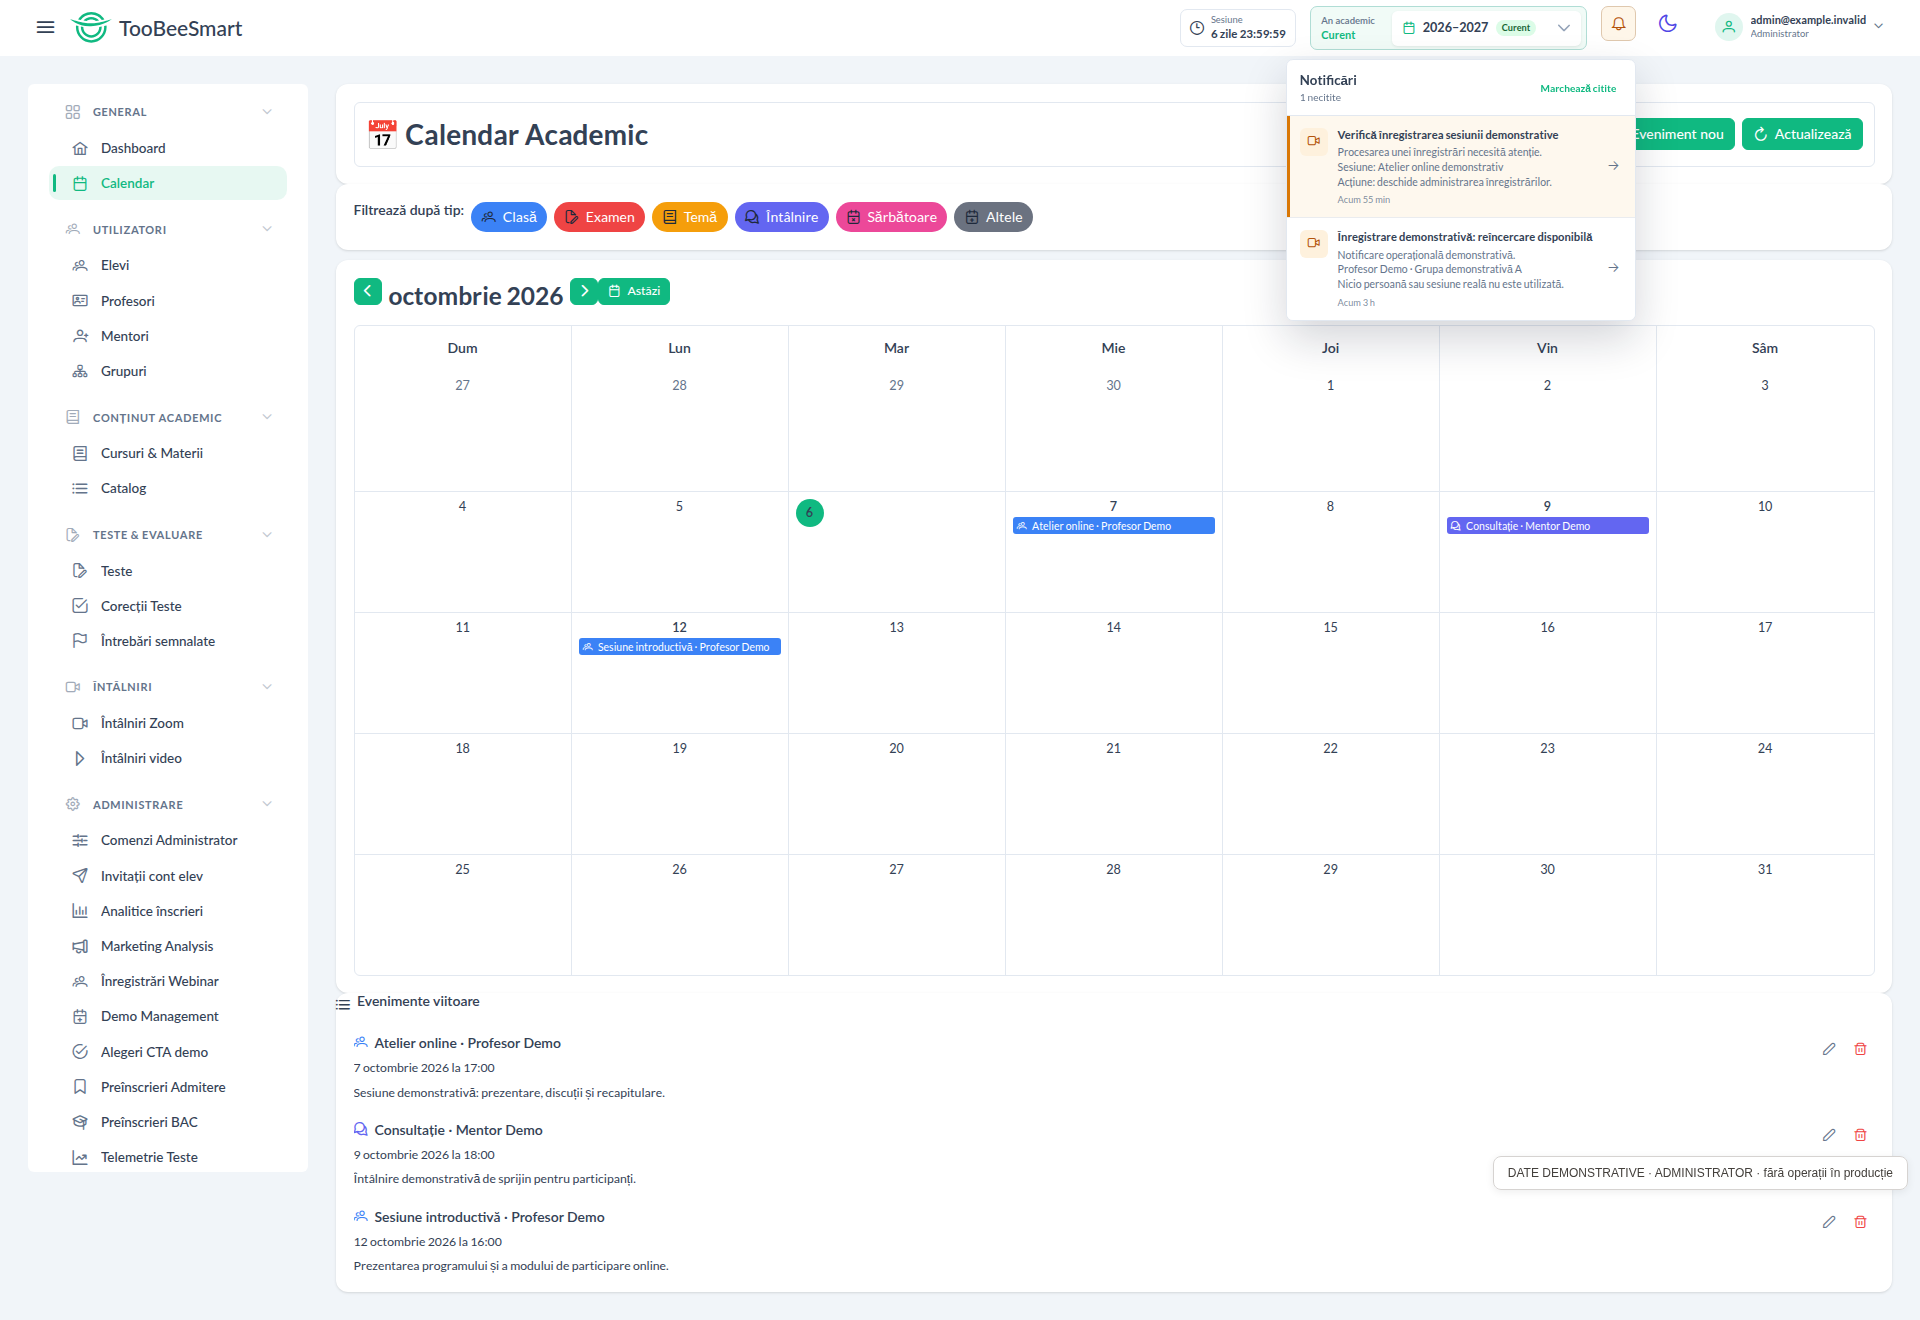Toggle the Temă filter chip
Viewport: 1920px width, 1320px height.
click(x=690, y=217)
